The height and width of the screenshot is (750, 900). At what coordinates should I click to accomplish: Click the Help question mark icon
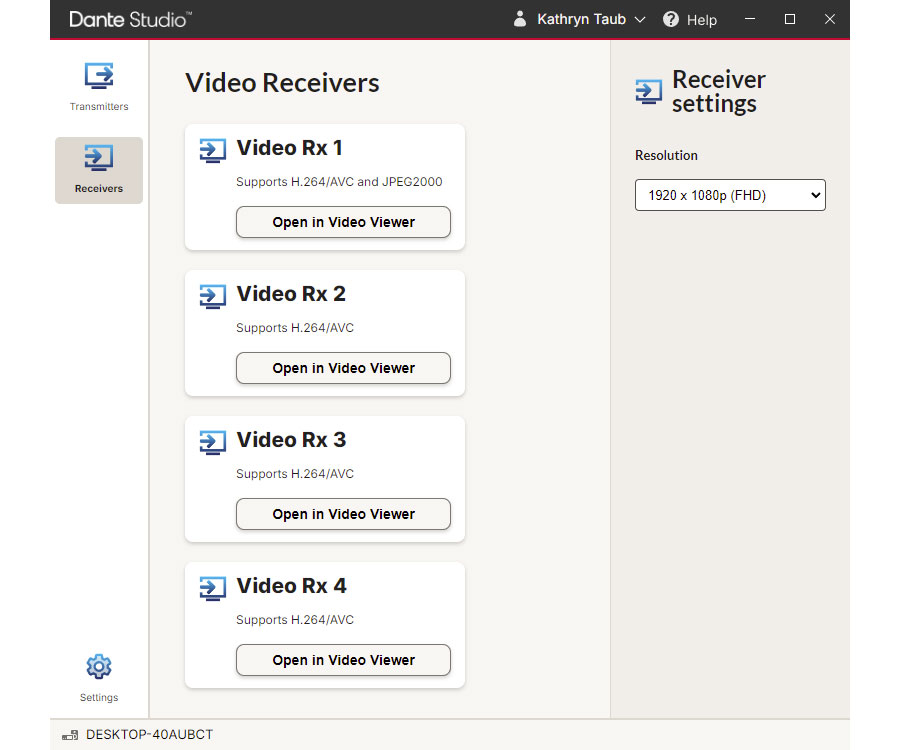[671, 19]
